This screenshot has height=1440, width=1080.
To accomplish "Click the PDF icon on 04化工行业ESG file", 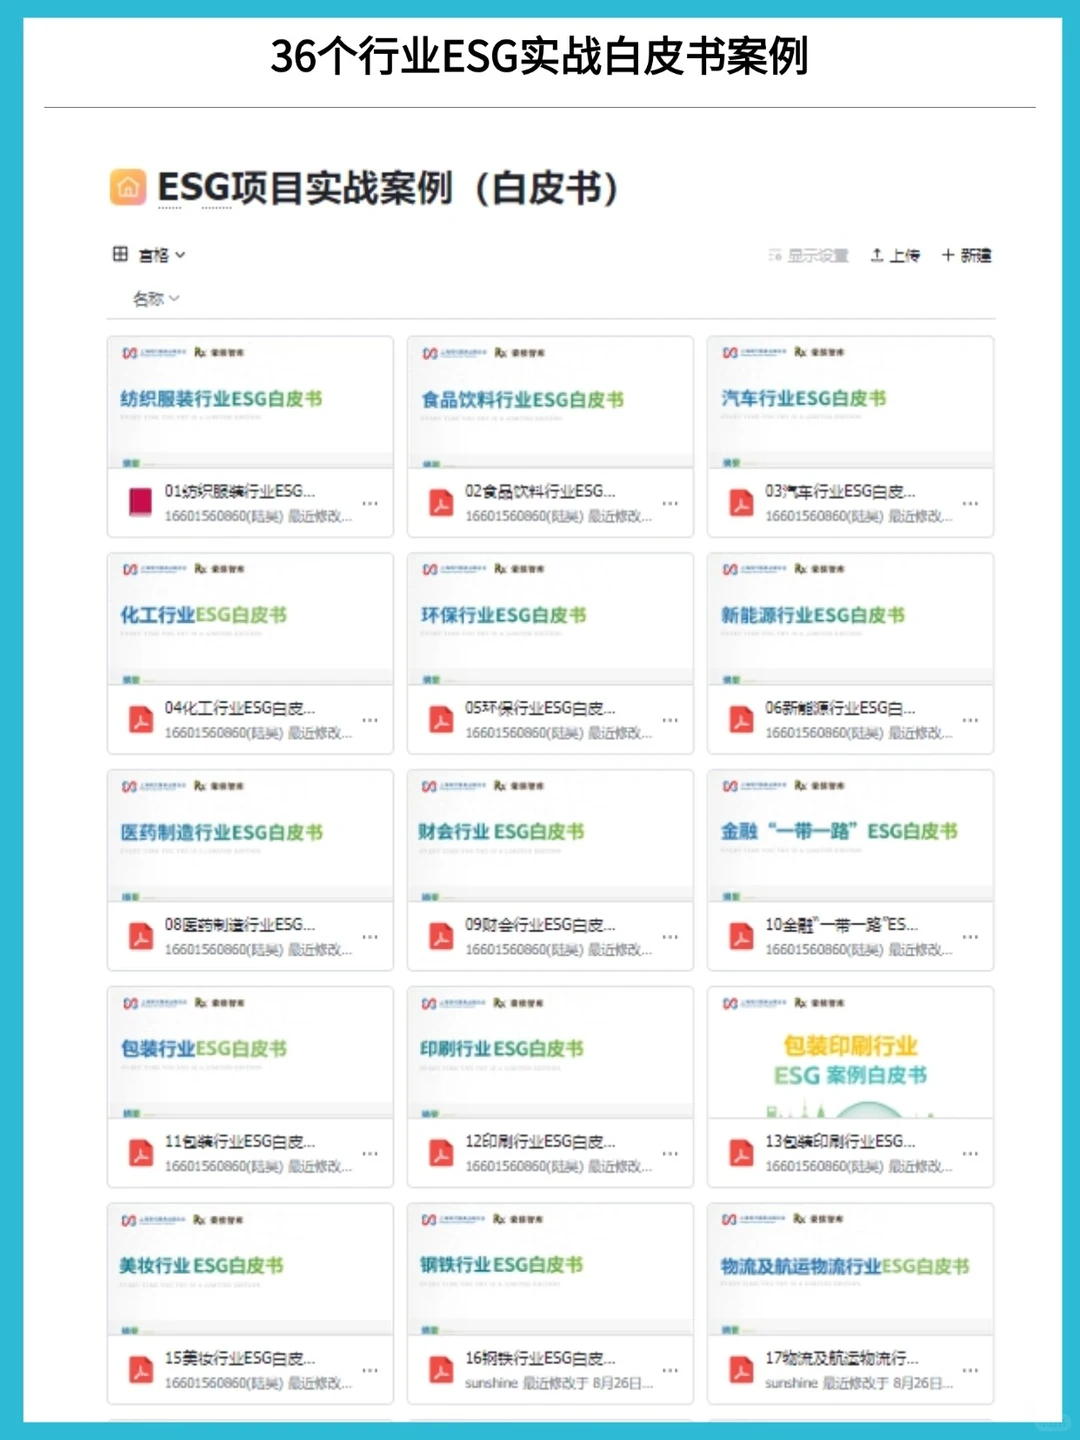I will click(x=141, y=719).
